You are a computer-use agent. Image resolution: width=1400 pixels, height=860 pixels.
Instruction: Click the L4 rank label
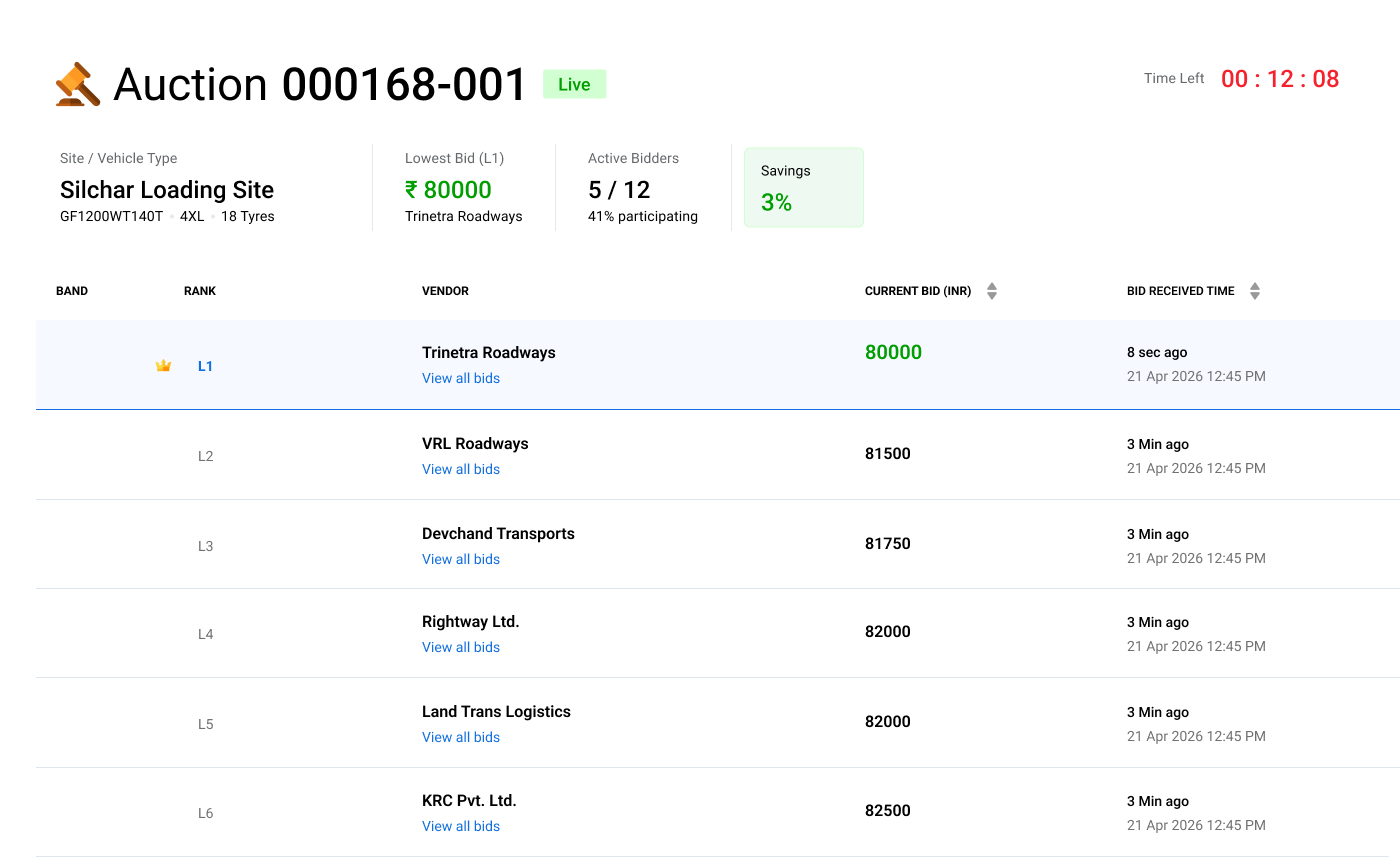tap(205, 634)
